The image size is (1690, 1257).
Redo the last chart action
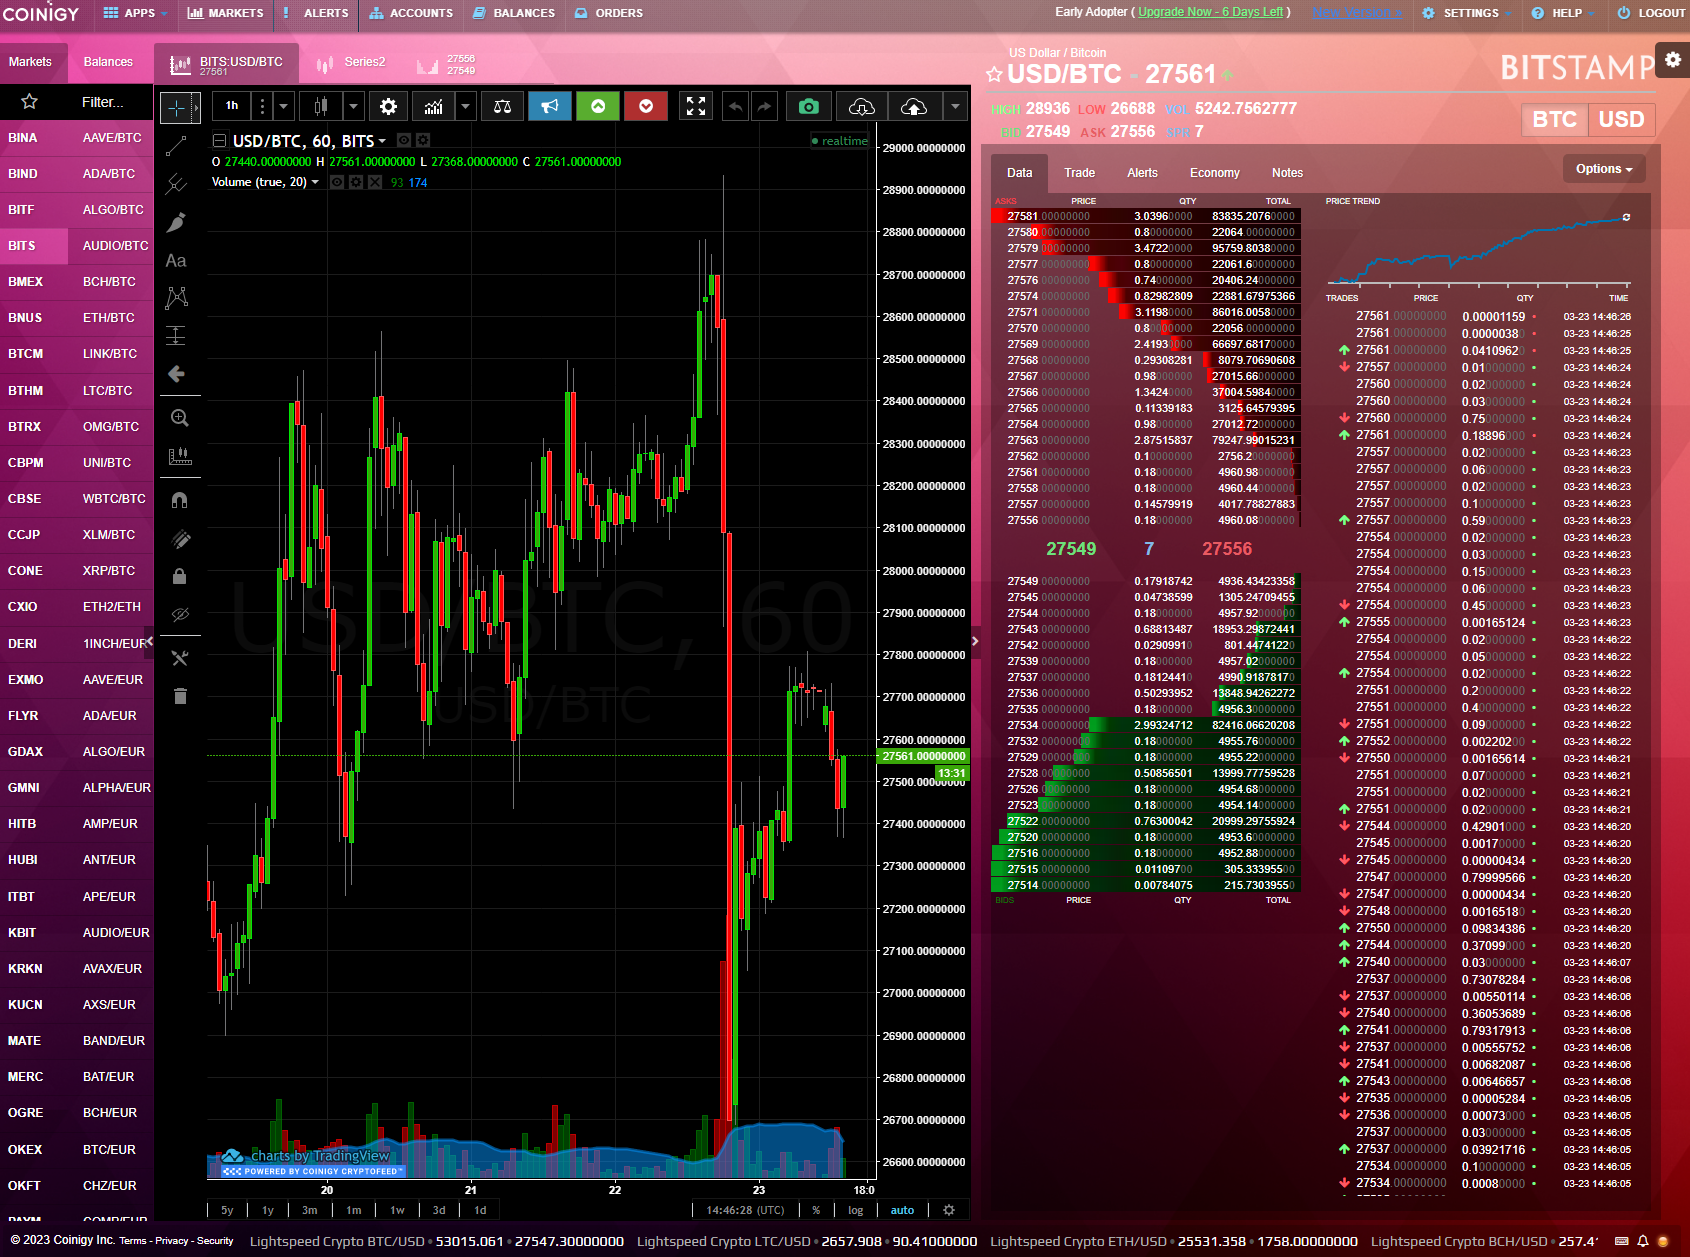pyautogui.click(x=764, y=106)
